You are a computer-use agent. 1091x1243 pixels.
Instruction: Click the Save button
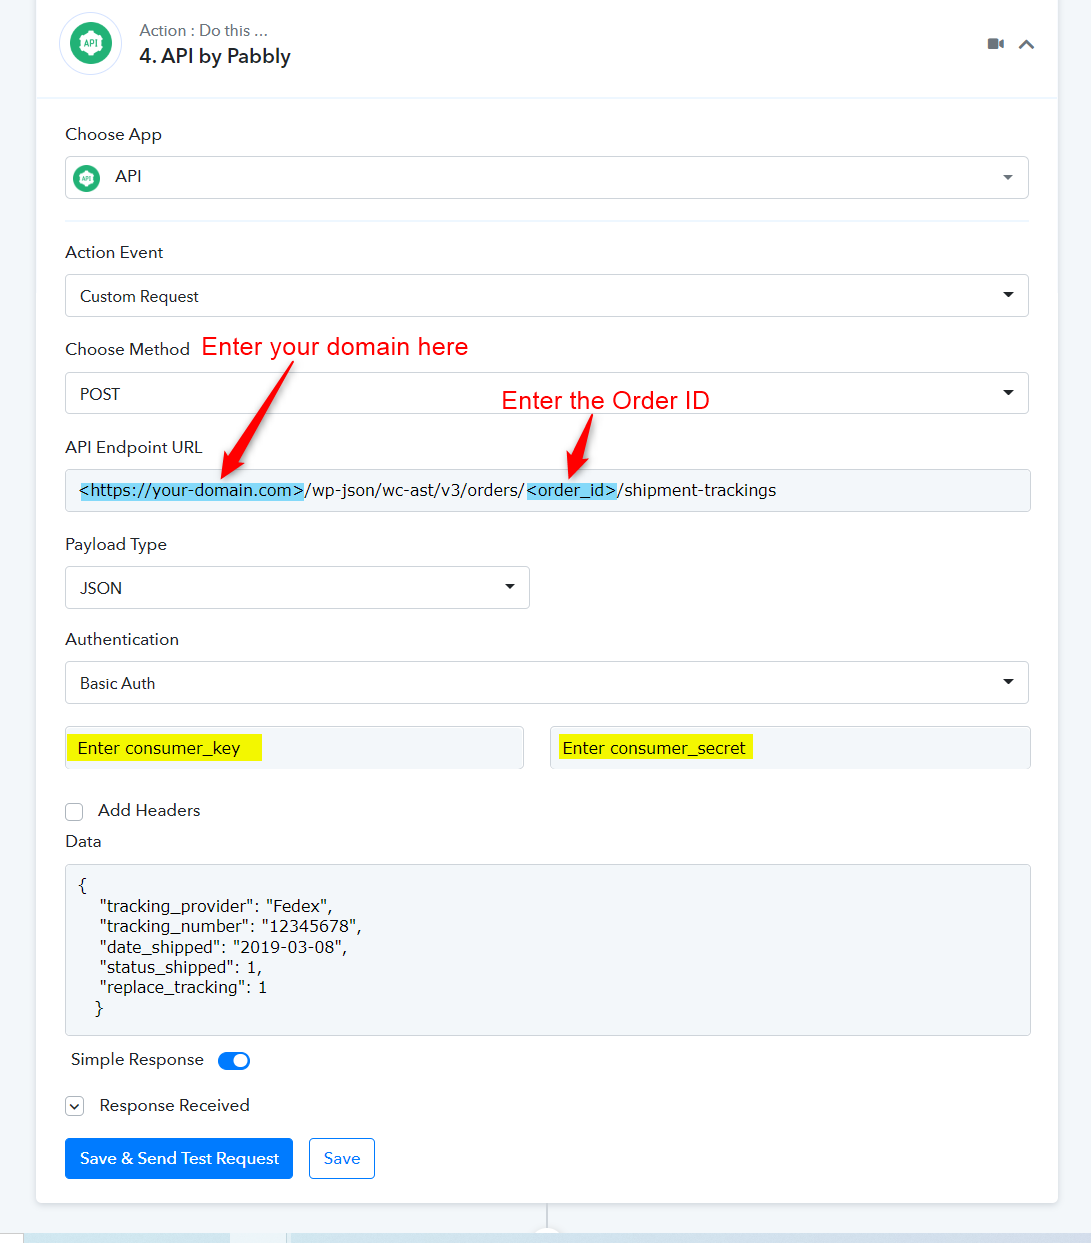tap(342, 1158)
